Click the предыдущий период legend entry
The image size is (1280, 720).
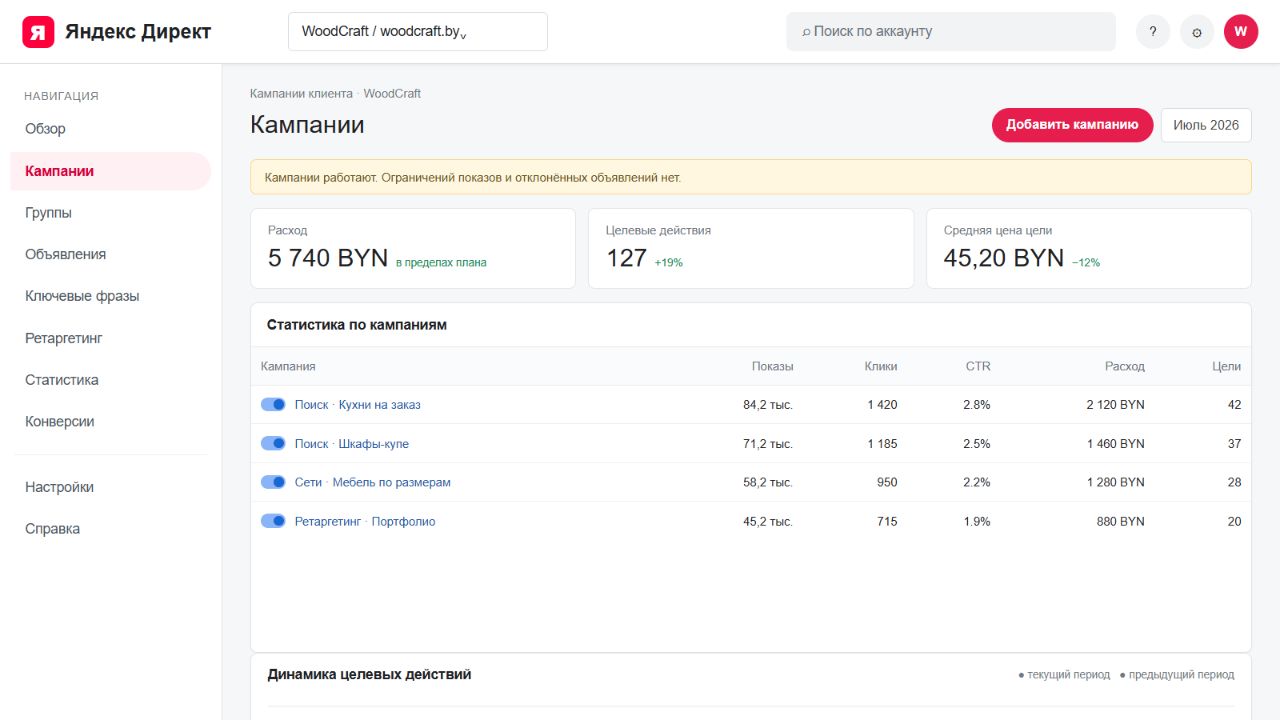(x=1177, y=675)
